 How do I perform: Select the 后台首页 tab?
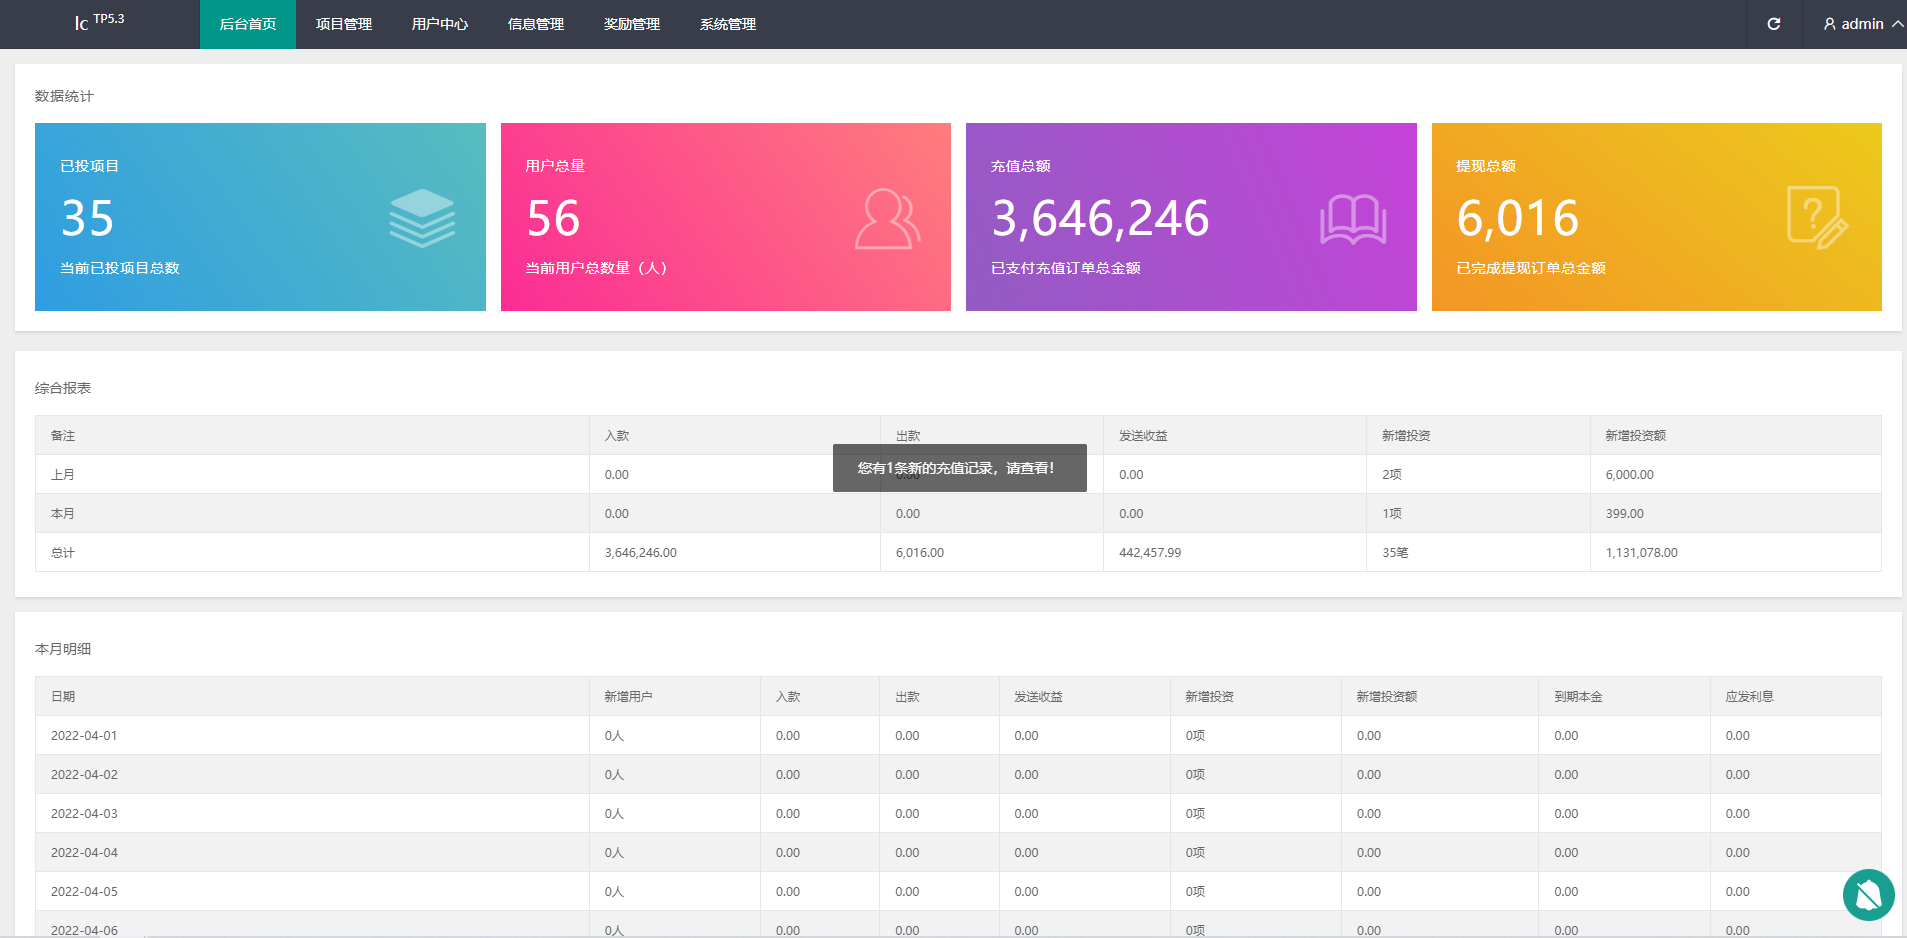click(x=248, y=24)
